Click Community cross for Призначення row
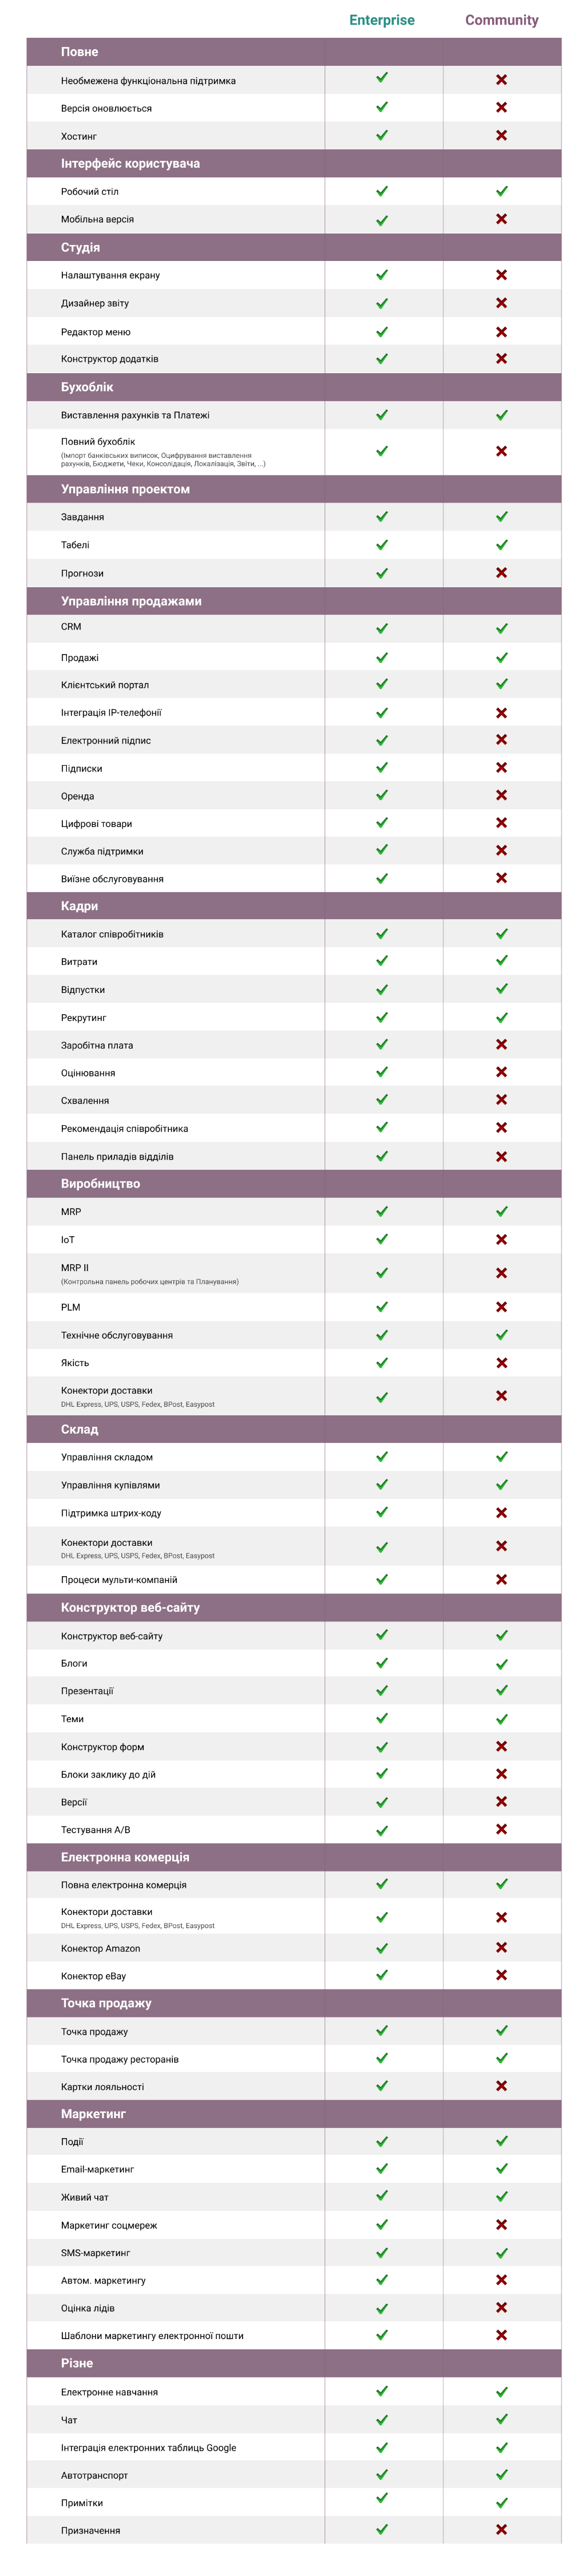Image resolution: width=586 pixels, height=2576 pixels. click(x=501, y=2529)
